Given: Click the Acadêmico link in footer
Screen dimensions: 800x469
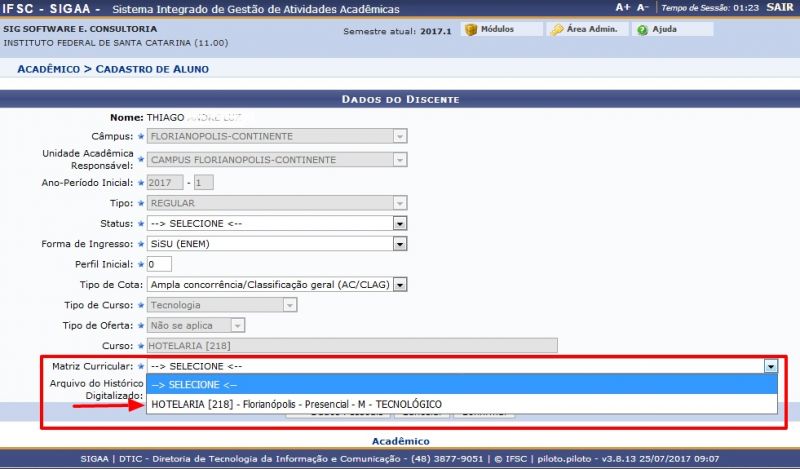Looking at the screenshot, I should point(400,440).
